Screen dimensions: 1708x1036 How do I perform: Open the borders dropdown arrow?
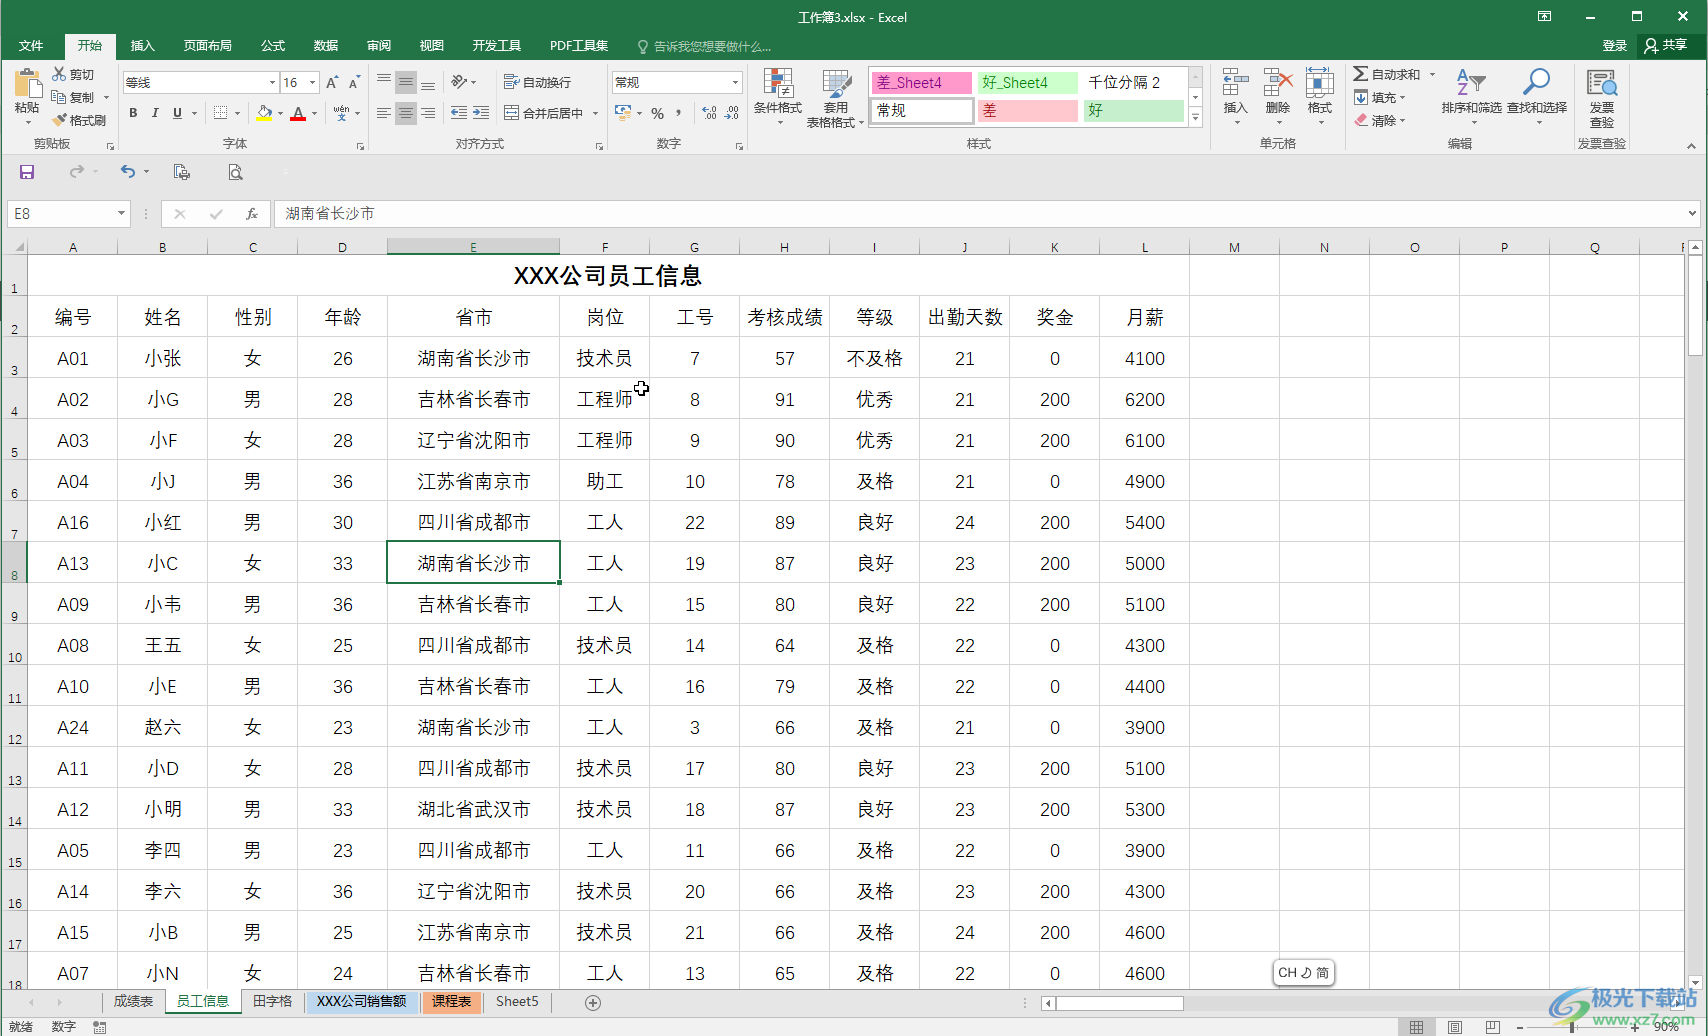[237, 113]
